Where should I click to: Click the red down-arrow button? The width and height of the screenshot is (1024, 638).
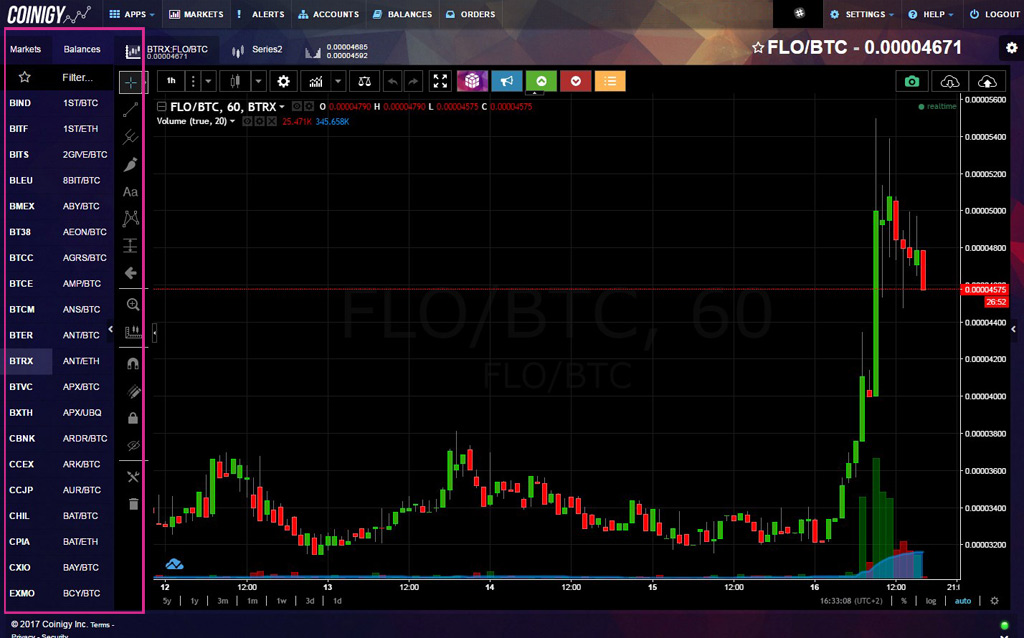(x=575, y=81)
